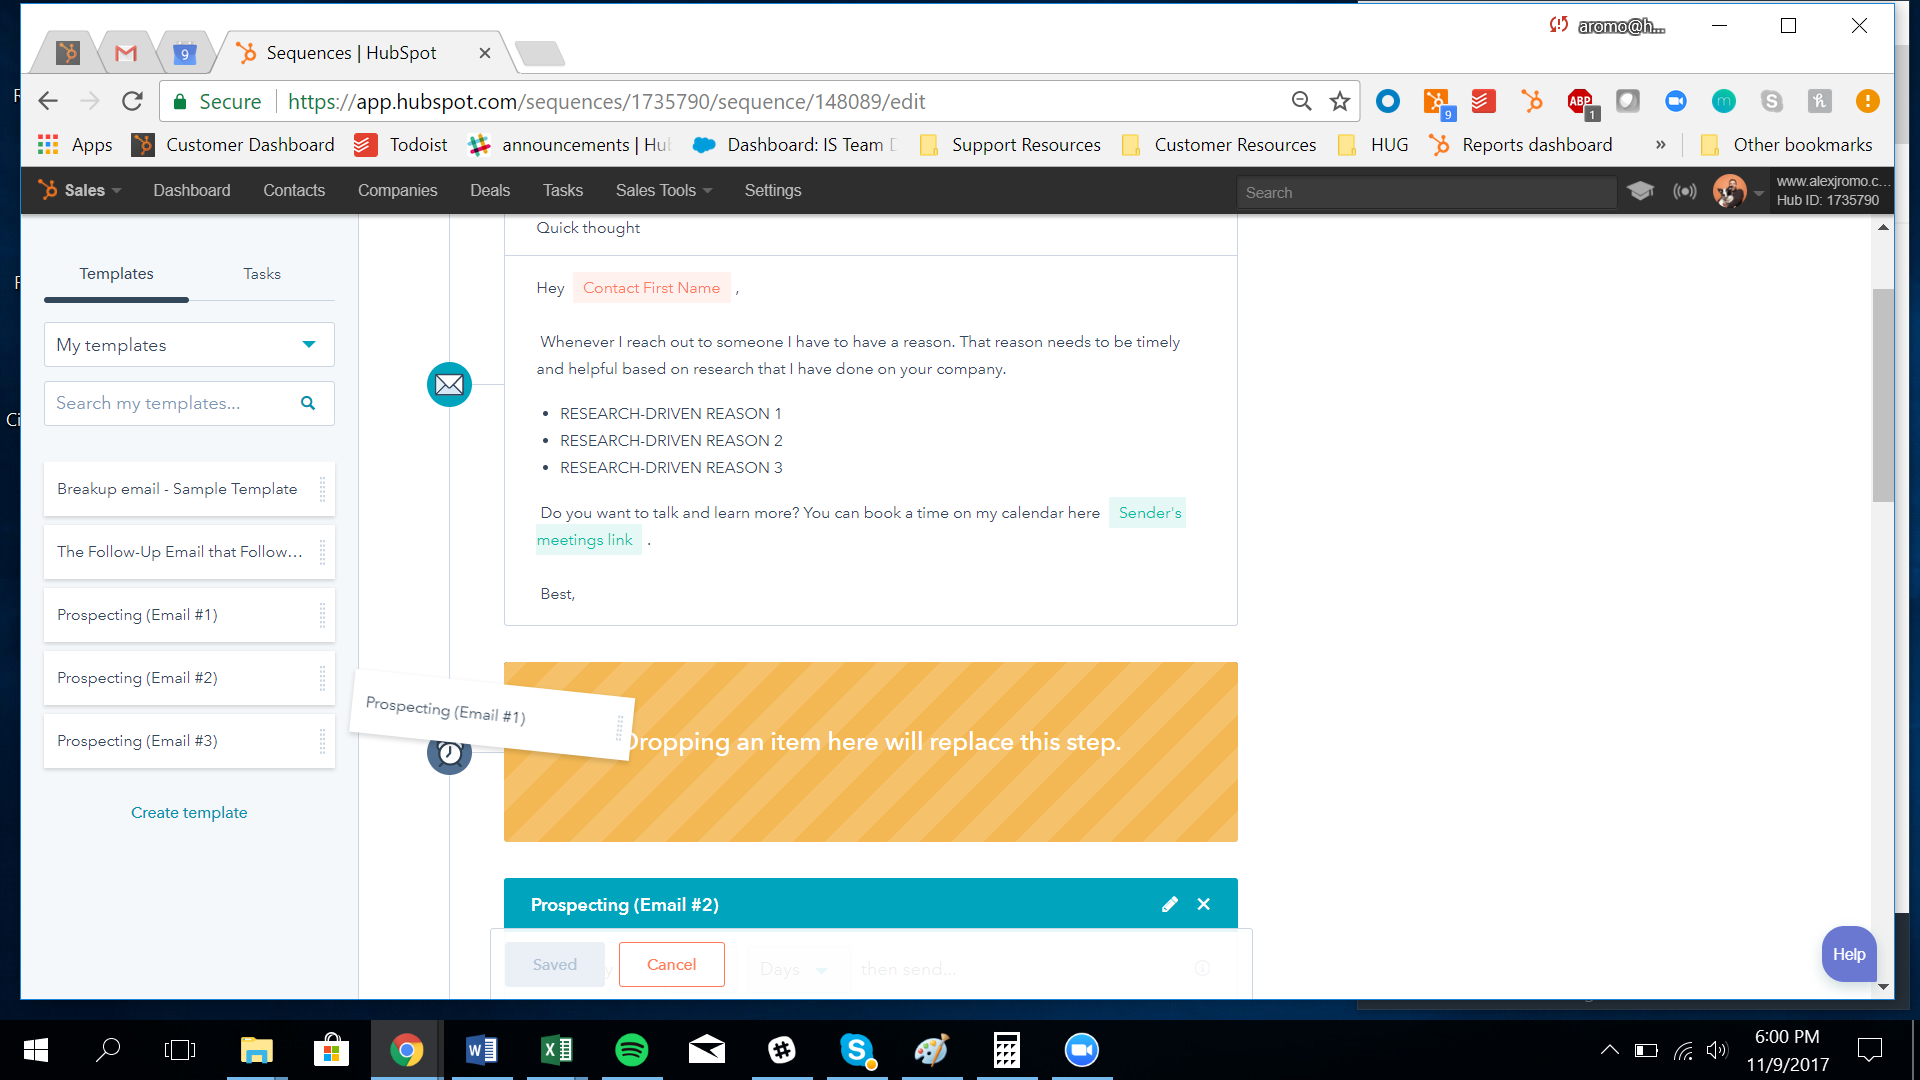Click the task/timer step icon
1920x1080 pixels.
click(x=450, y=753)
